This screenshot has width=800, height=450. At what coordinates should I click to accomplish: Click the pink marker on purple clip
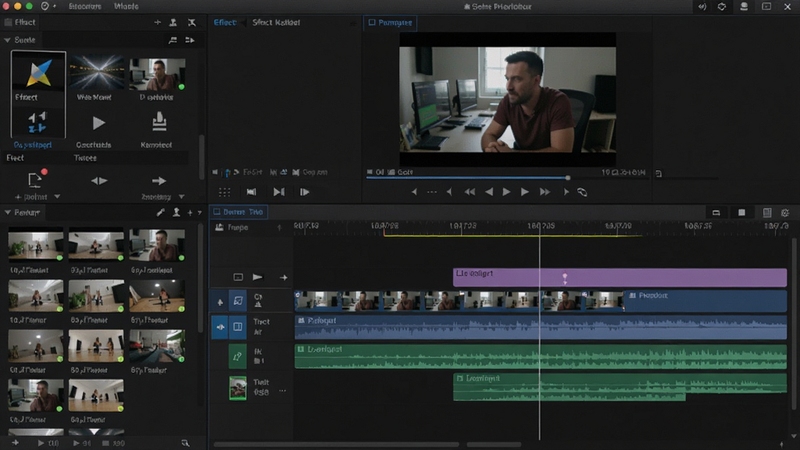[x=565, y=278]
